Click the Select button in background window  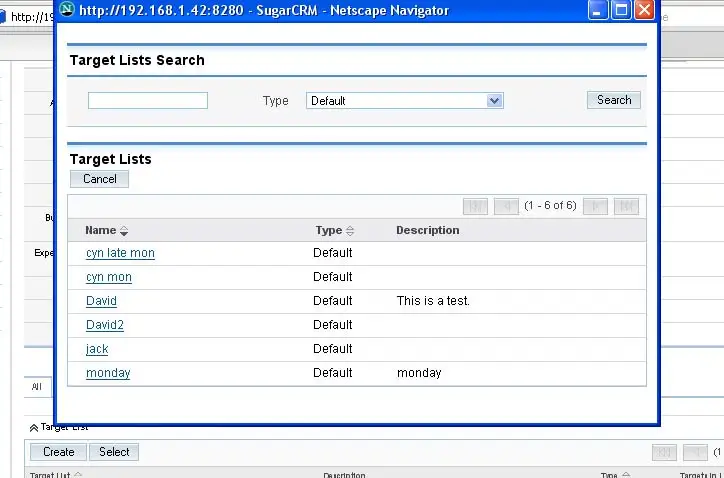click(x=114, y=452)
